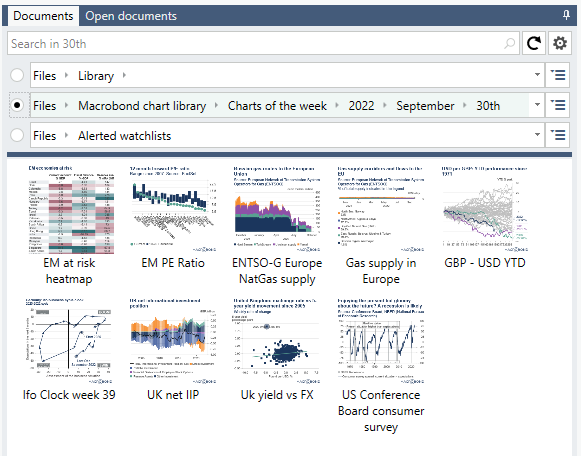
Task: Select GBP - USD YTD thumbnail
Action: pyautogui.click(x=485, y=209)
